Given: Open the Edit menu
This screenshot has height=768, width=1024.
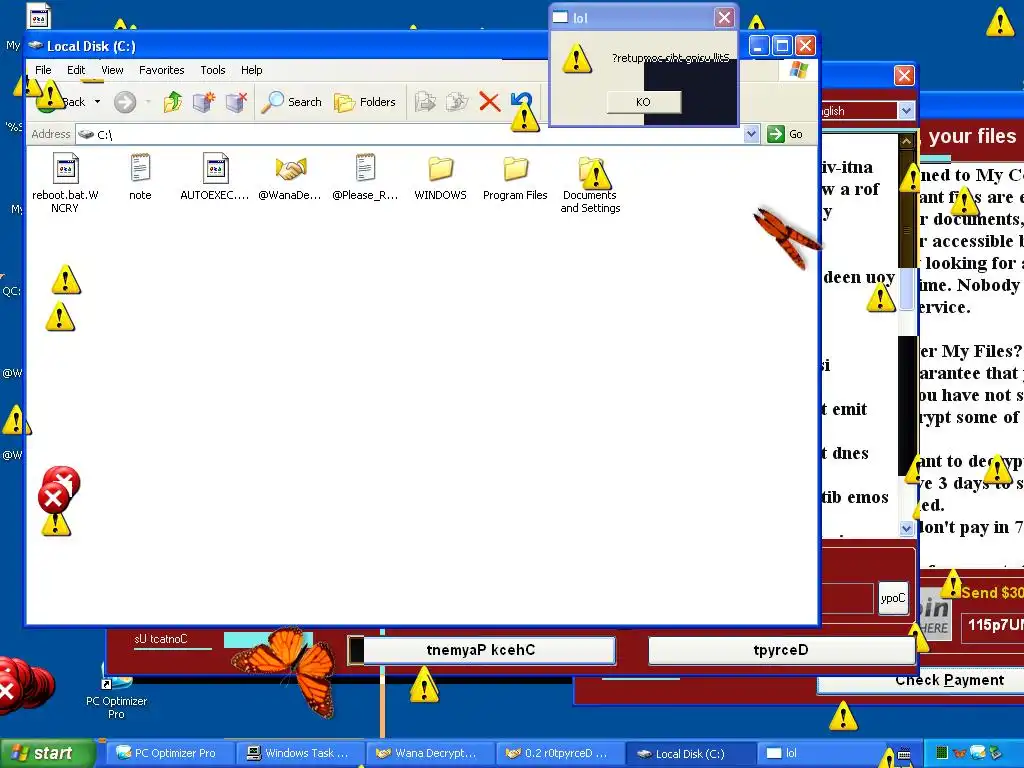Looking at the screenshot, I should point(76,70).
